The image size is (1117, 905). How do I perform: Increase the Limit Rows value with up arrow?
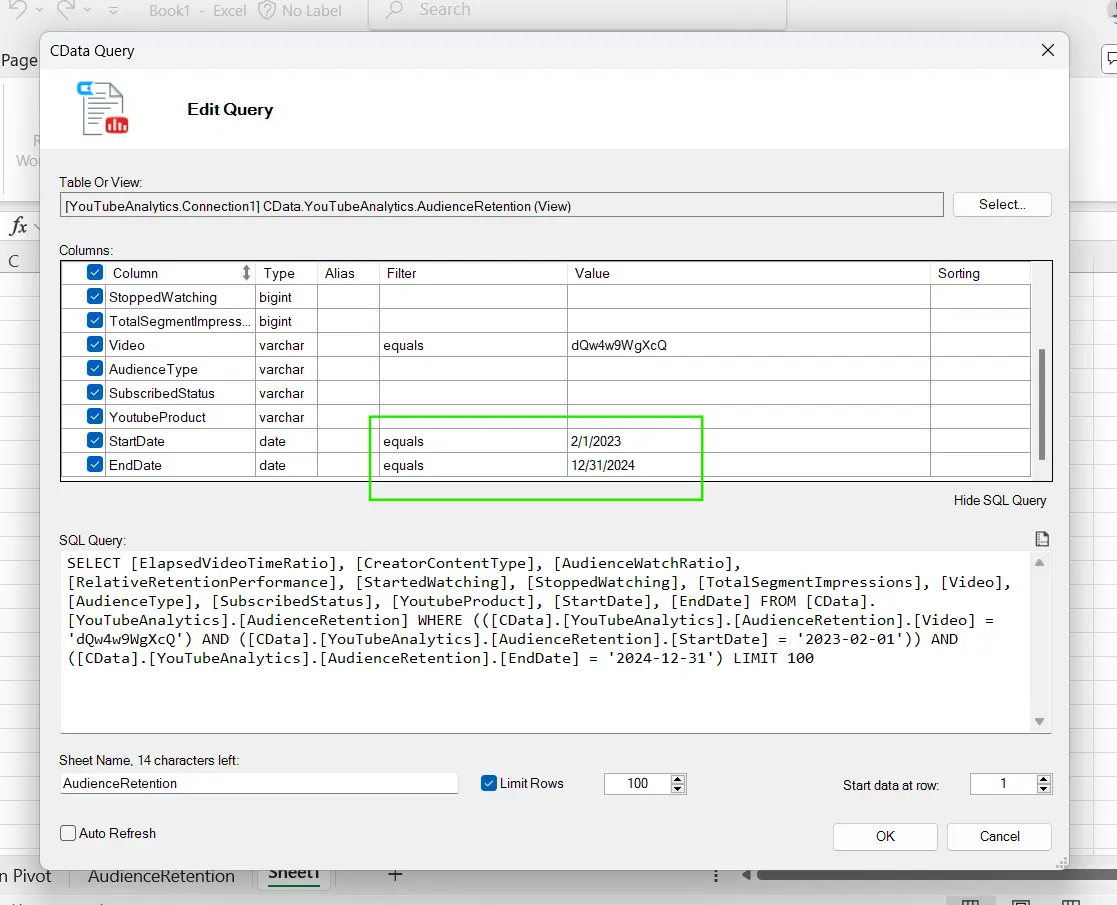[678, 779]
